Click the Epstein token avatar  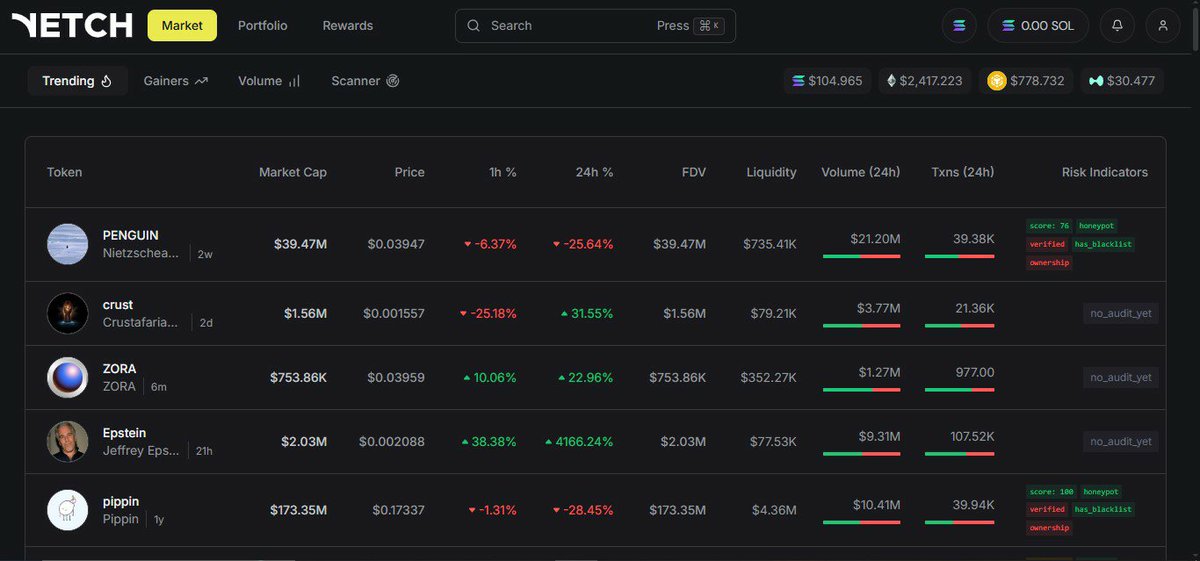click(68, 441)
